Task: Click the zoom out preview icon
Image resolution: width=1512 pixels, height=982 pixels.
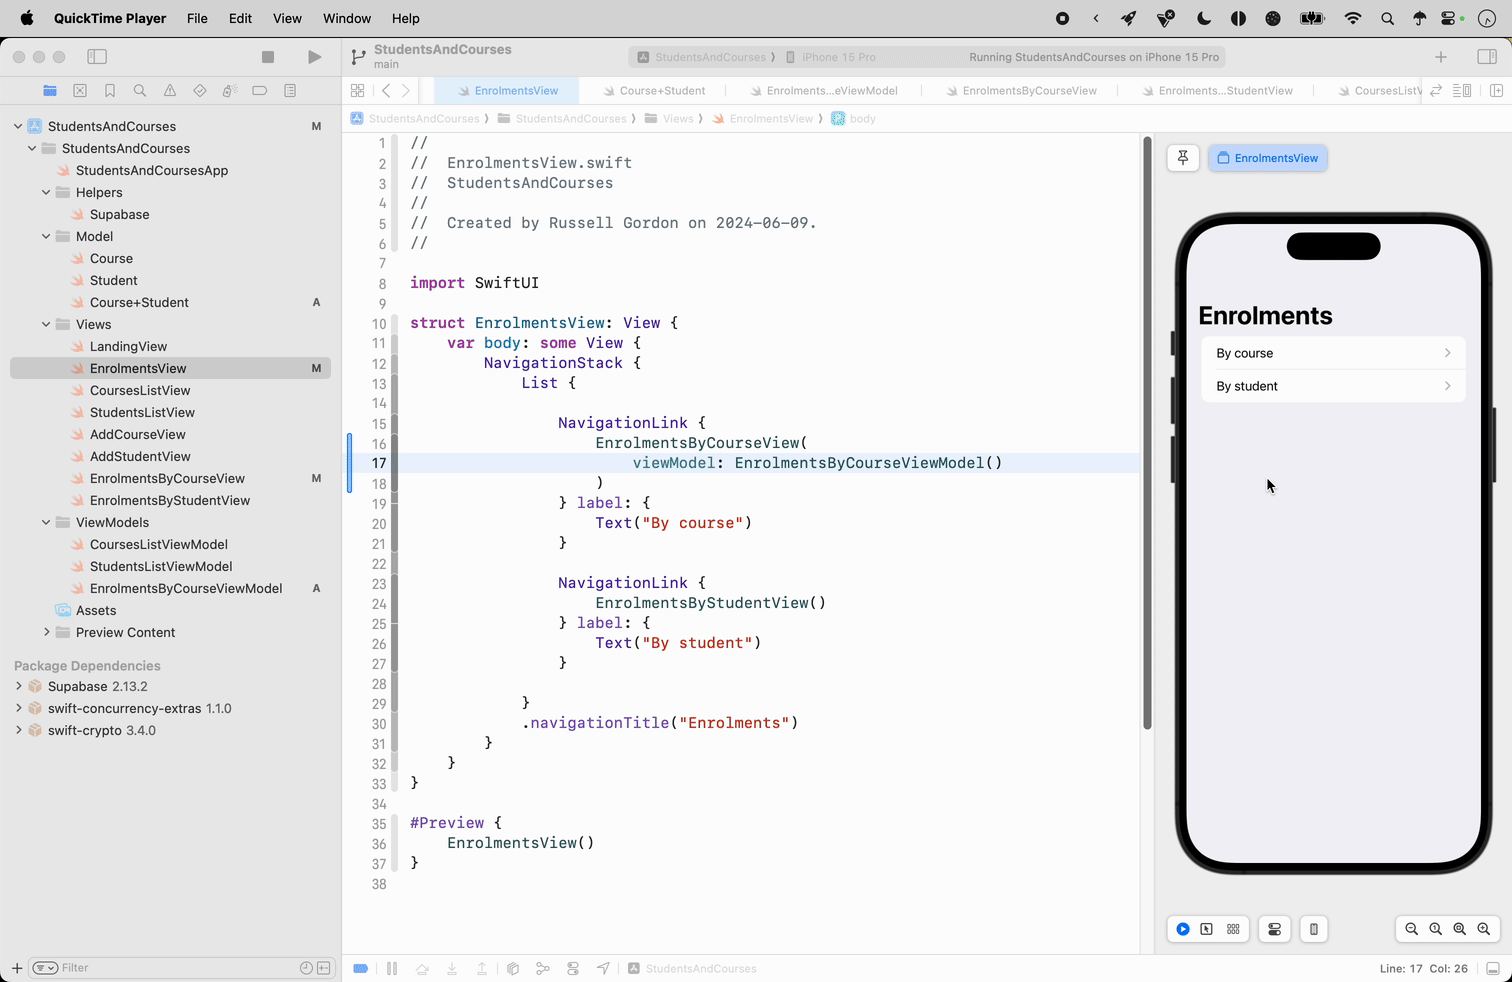Action: pyautogui.click(x=1411, y=929)
